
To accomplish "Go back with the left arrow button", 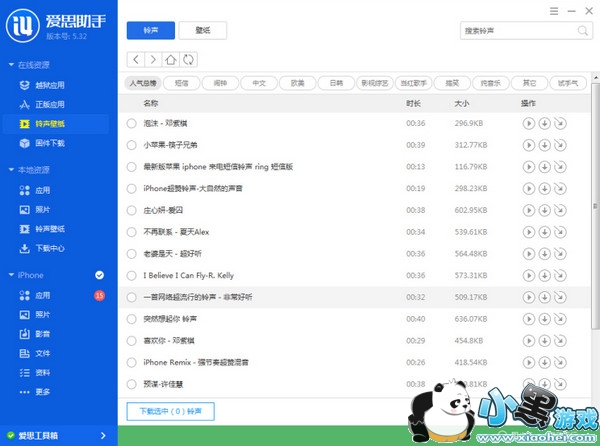I will [136, 59].
